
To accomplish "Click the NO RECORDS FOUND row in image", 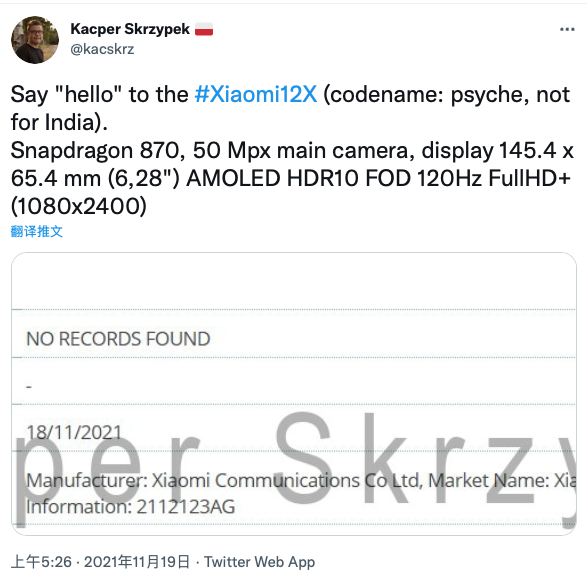I will click(x=294, y=334).
